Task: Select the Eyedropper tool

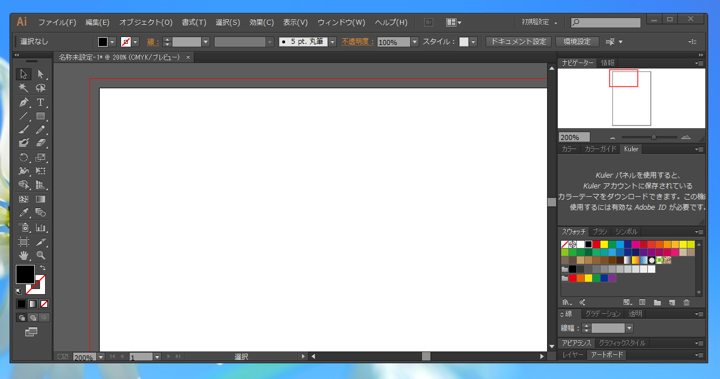Action: 23,213
